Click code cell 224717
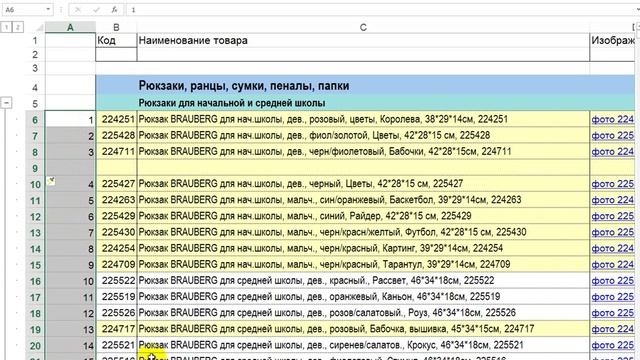640x360 pixels. (116, 329)
